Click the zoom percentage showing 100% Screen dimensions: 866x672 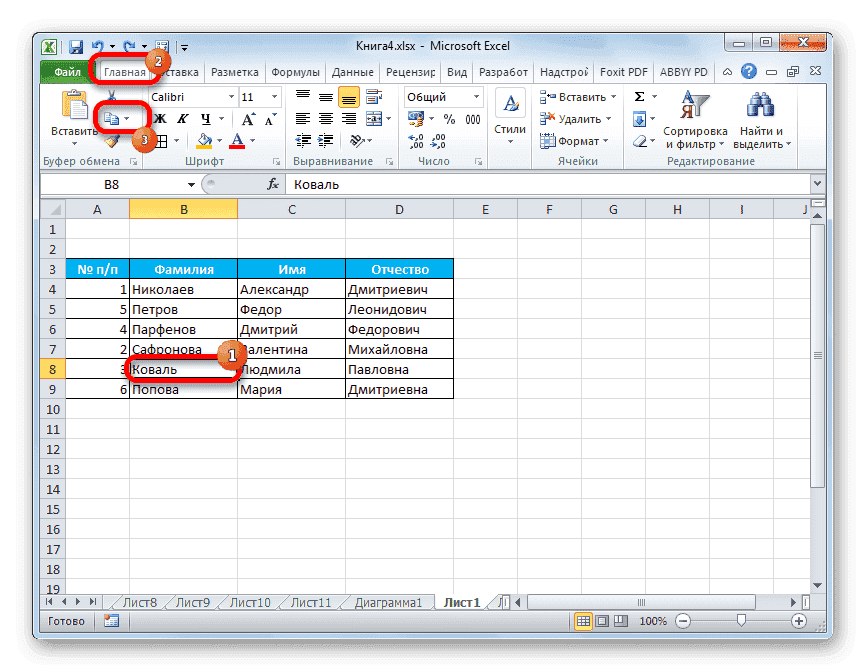(x=653, y=621)
